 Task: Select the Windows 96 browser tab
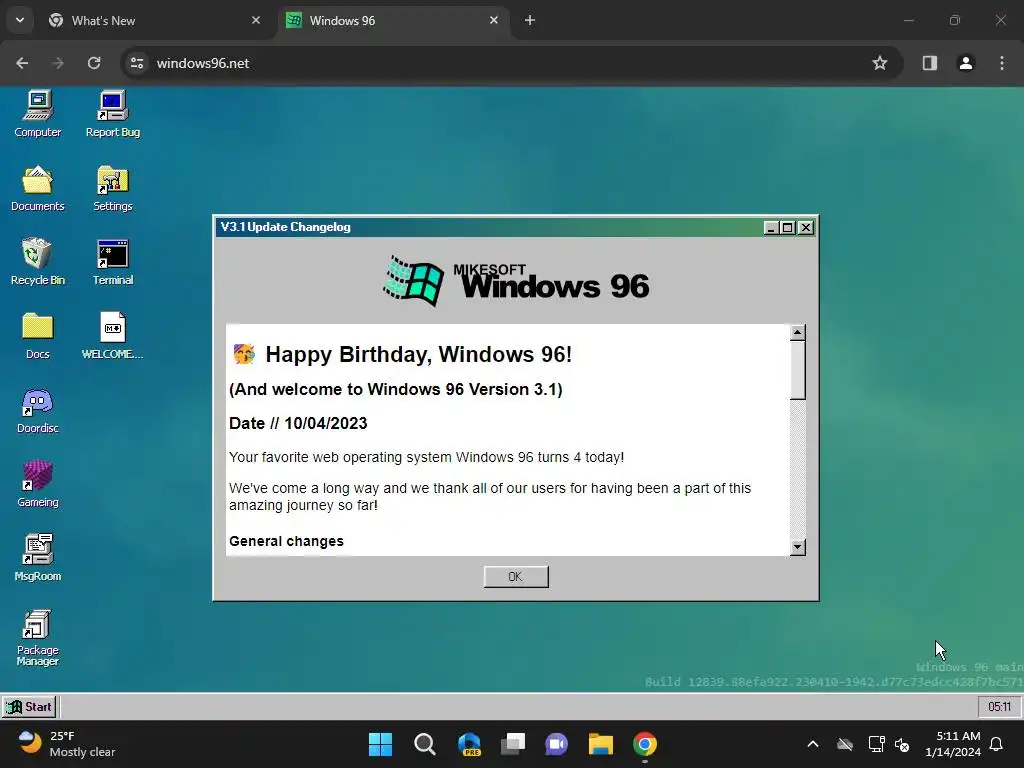393,20
